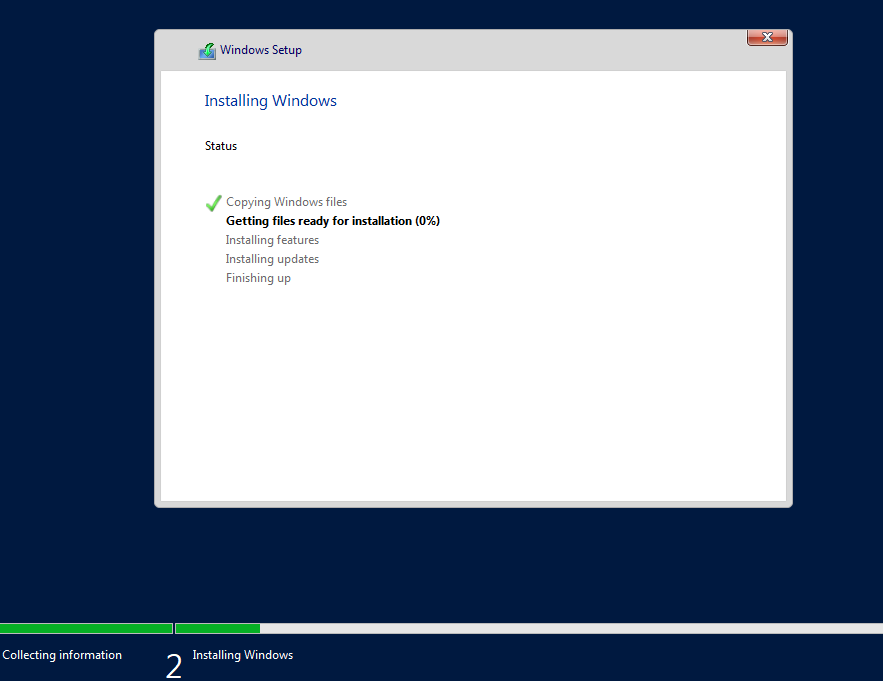Click the 'Collecting information' phase label

(x=62, y=655)
